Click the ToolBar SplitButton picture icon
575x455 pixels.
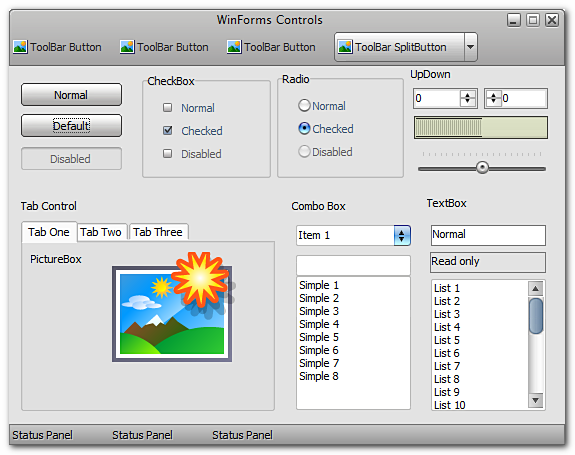tap(345, 47)
